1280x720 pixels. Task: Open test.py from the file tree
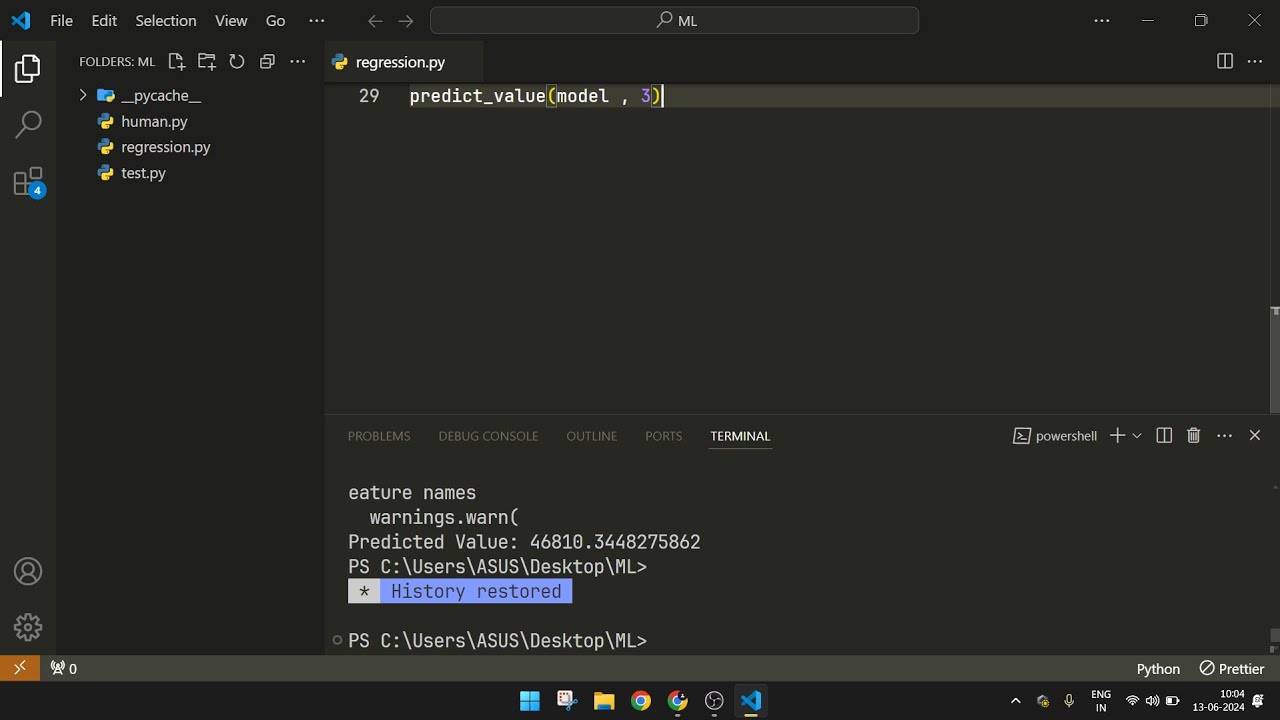coord(143,173)
